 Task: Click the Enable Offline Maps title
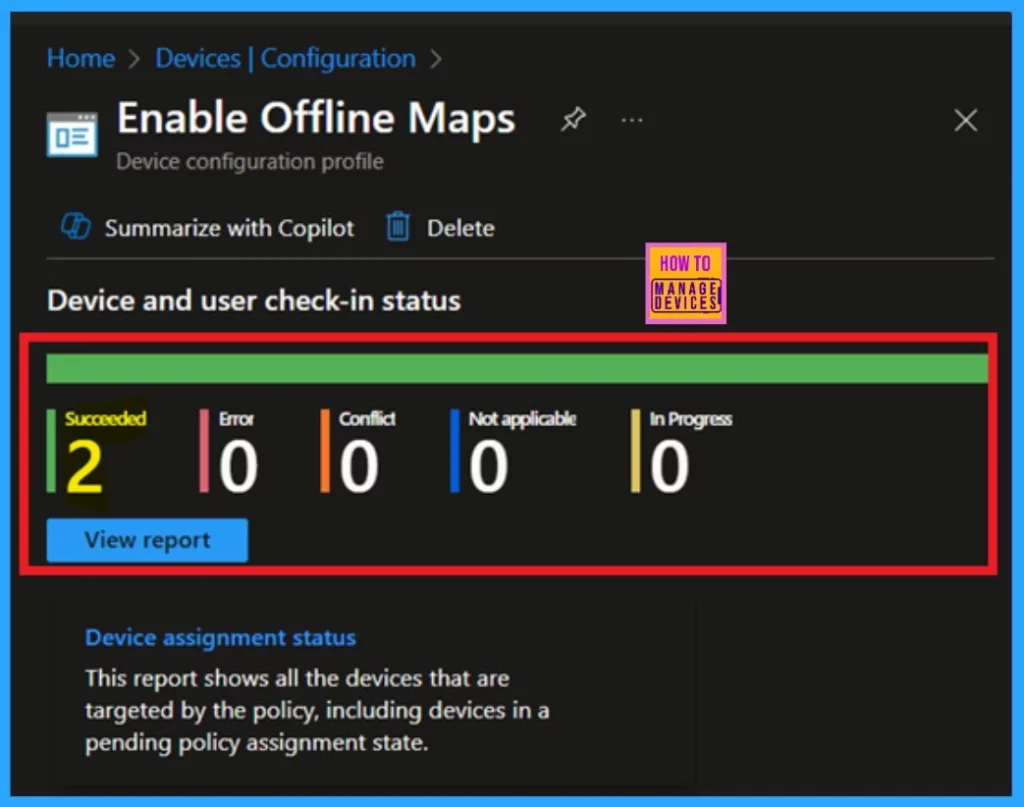(316, 119)
